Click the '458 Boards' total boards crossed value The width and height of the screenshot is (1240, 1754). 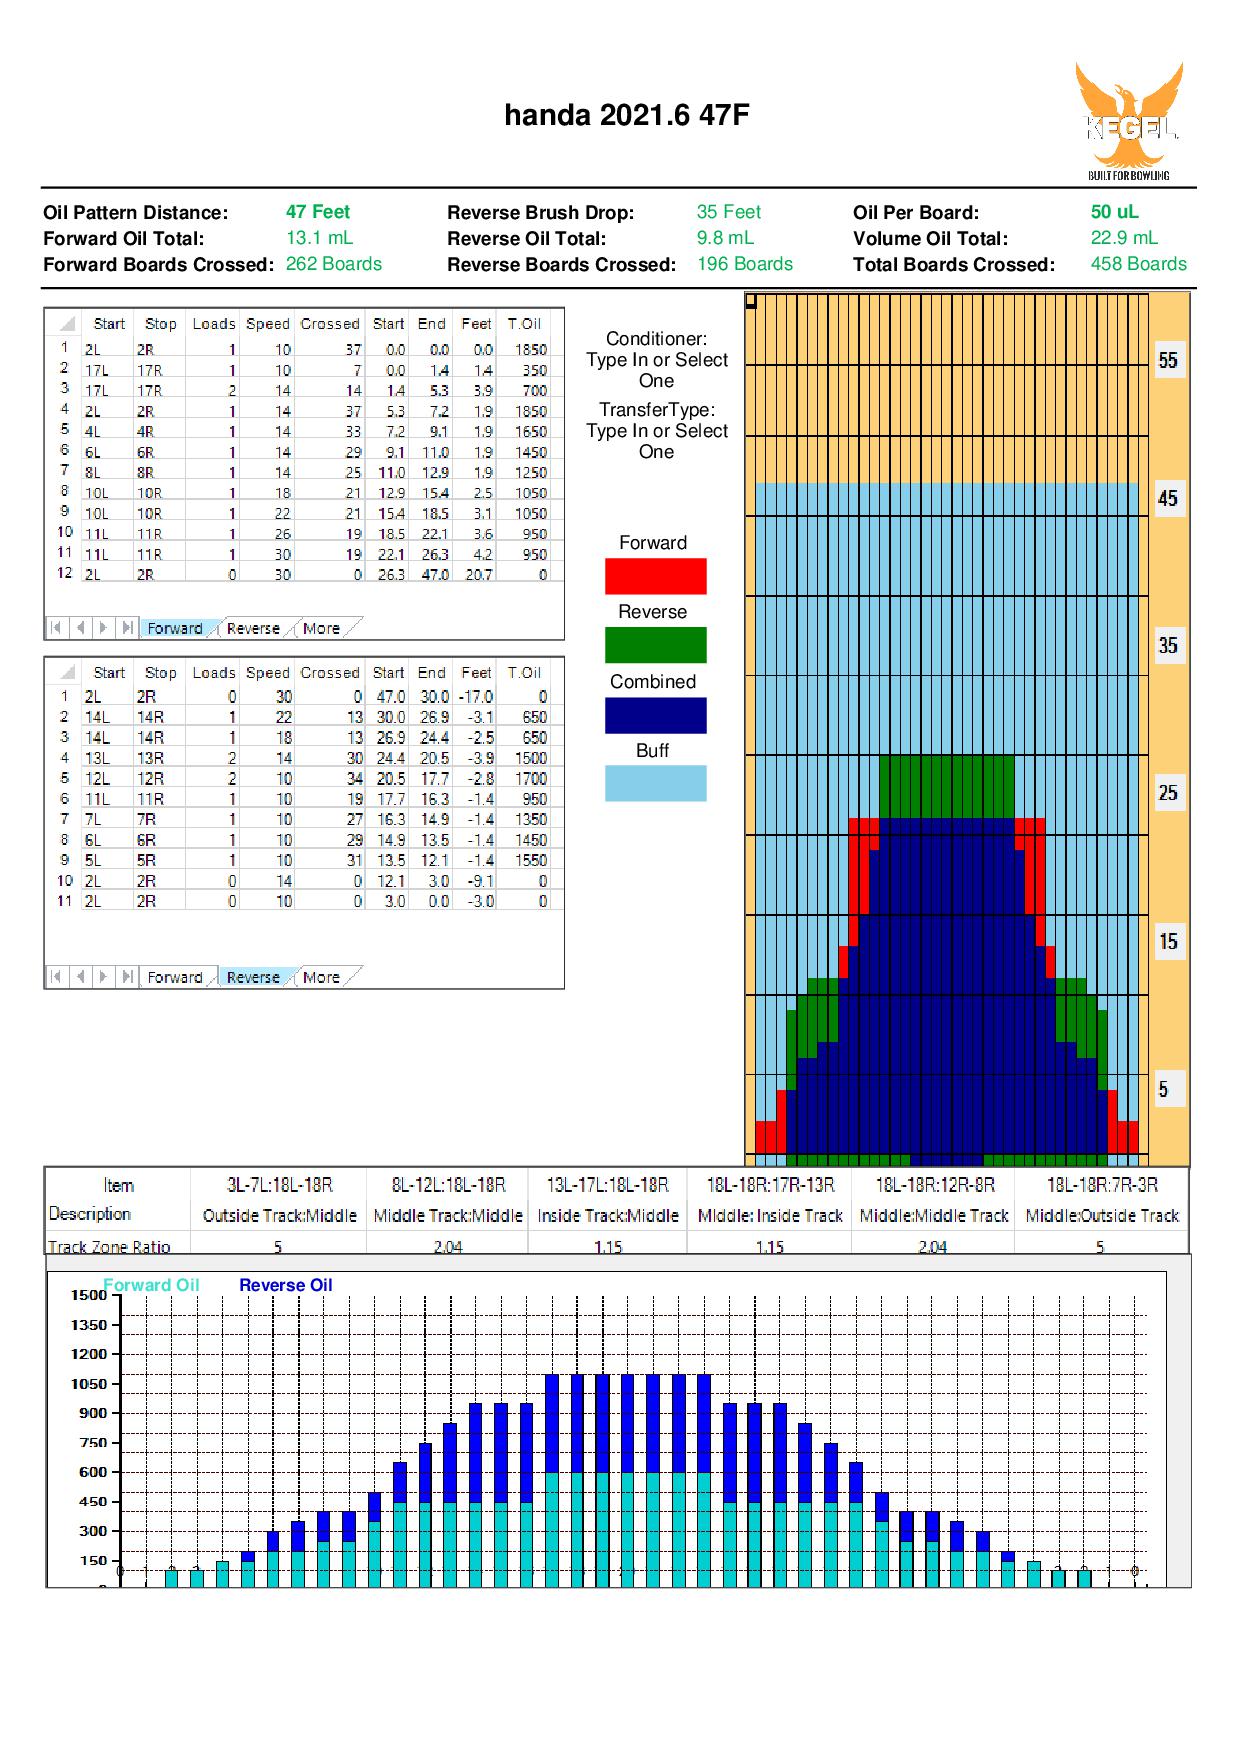click(1139, 264)
